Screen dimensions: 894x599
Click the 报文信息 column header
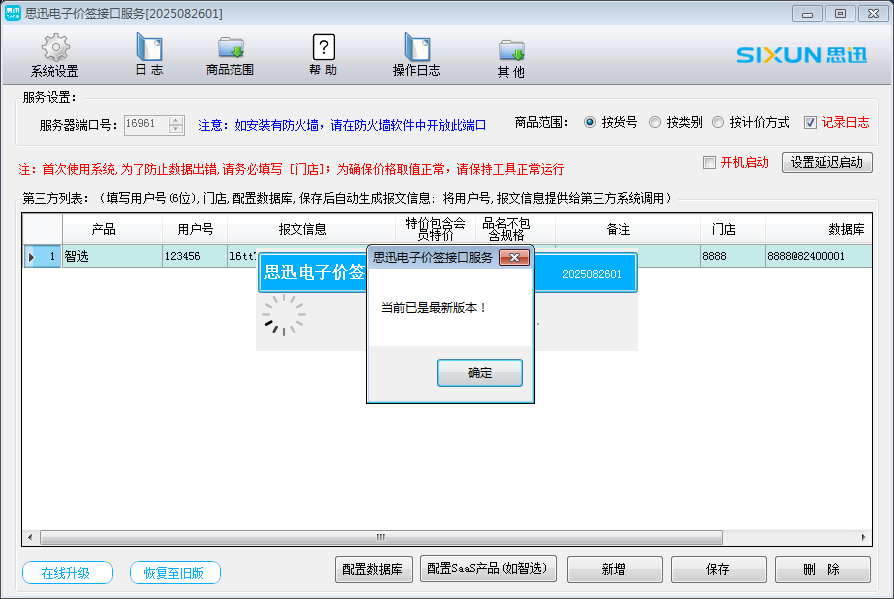pos(311,229)
